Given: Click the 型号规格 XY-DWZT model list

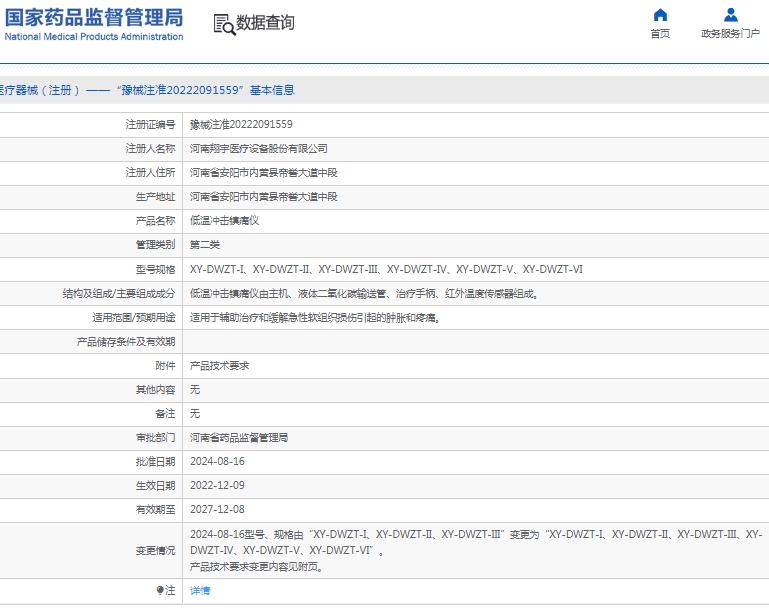Looking at the screenshot, I should (x=386, y=269).
